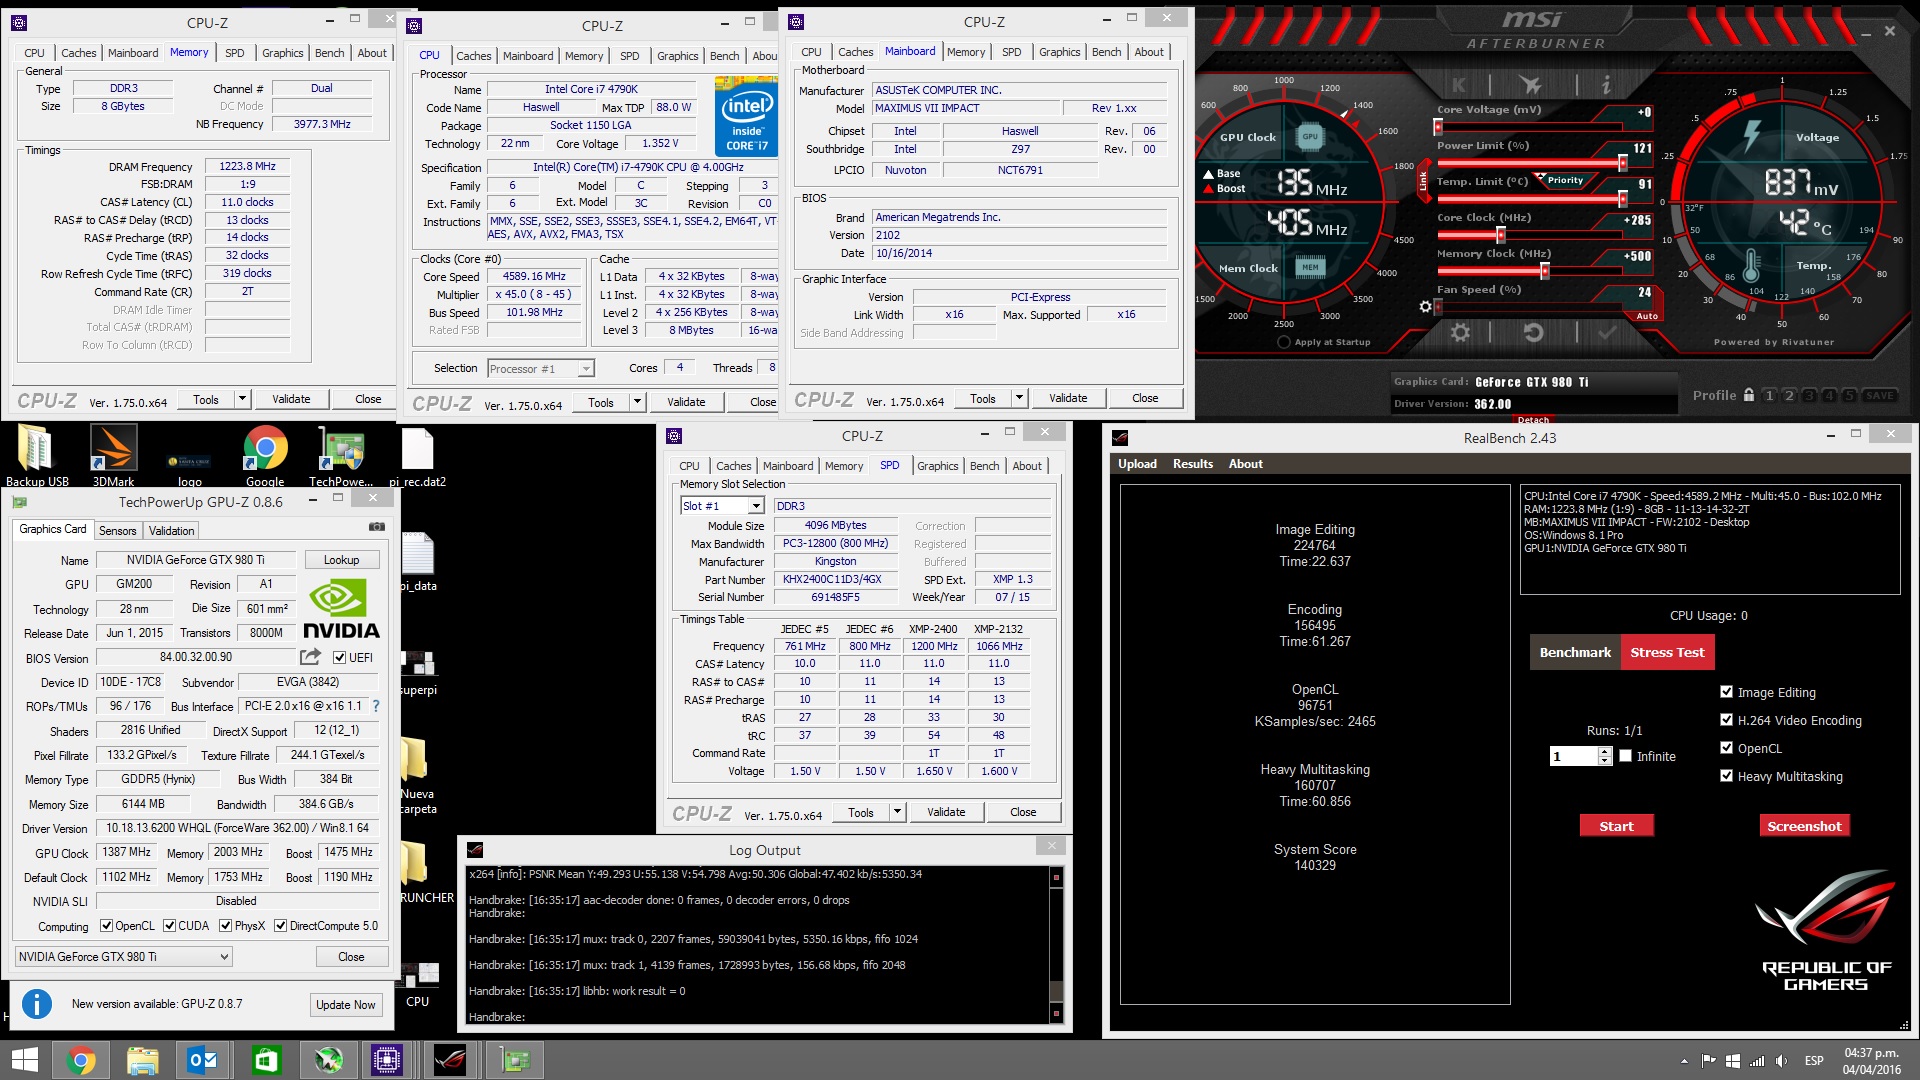The width and height of the screenshot is (1920, 1080).
Task: Click Lookup button in GPU-Z
Action: (x=341, y=560)
